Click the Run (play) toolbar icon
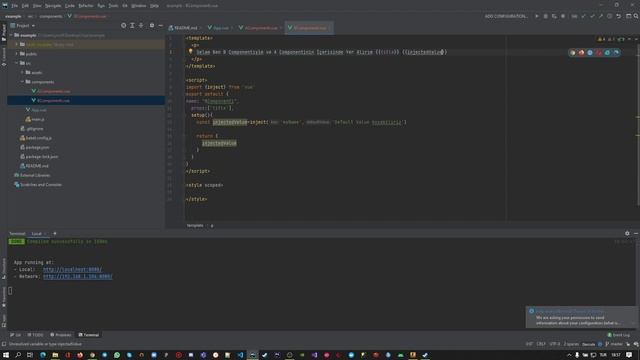The image size is (640, 360). pyautogui.click(x=537, y=16)
